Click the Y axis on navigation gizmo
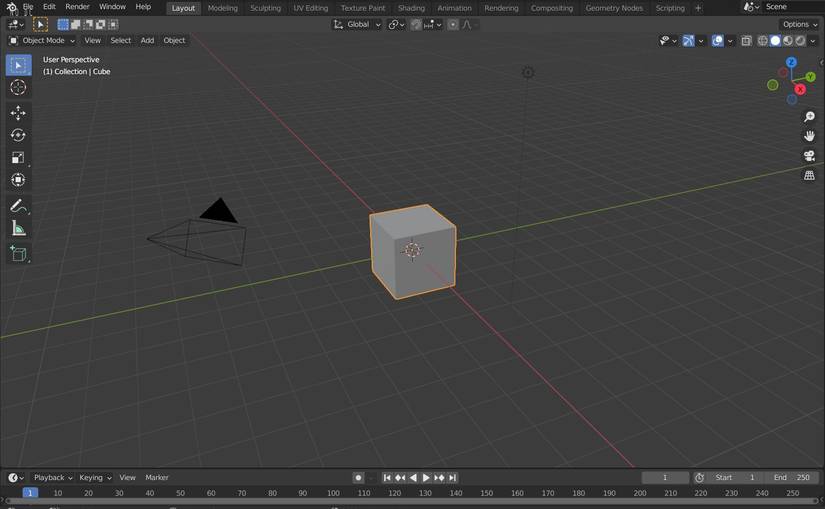825x509 pixels. pos(810,77)
